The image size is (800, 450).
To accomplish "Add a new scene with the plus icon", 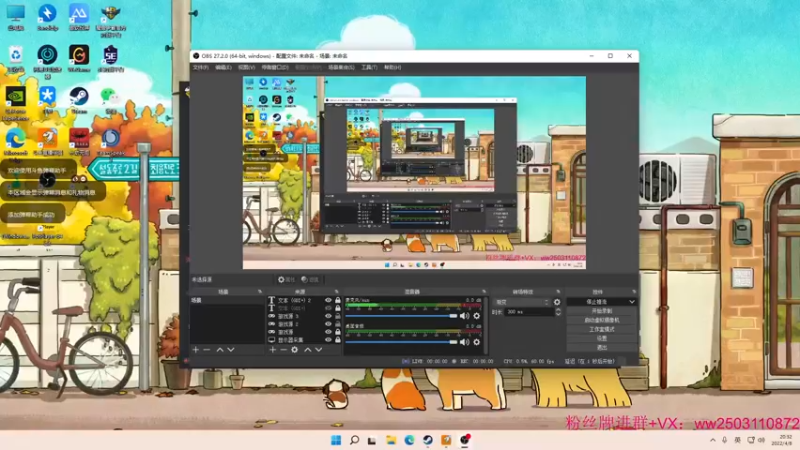I will pos(196,350).
